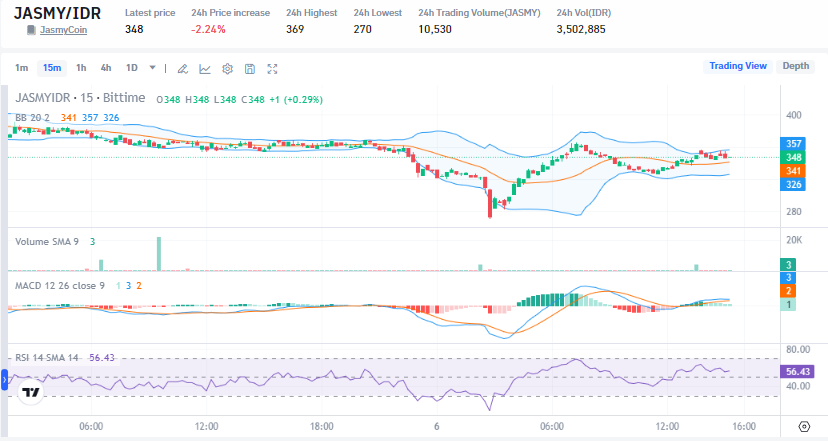The width and height of the screenshot is (828, 441).
Task: Click the 16:00 time axis label
Action: (x=744, y=427)
